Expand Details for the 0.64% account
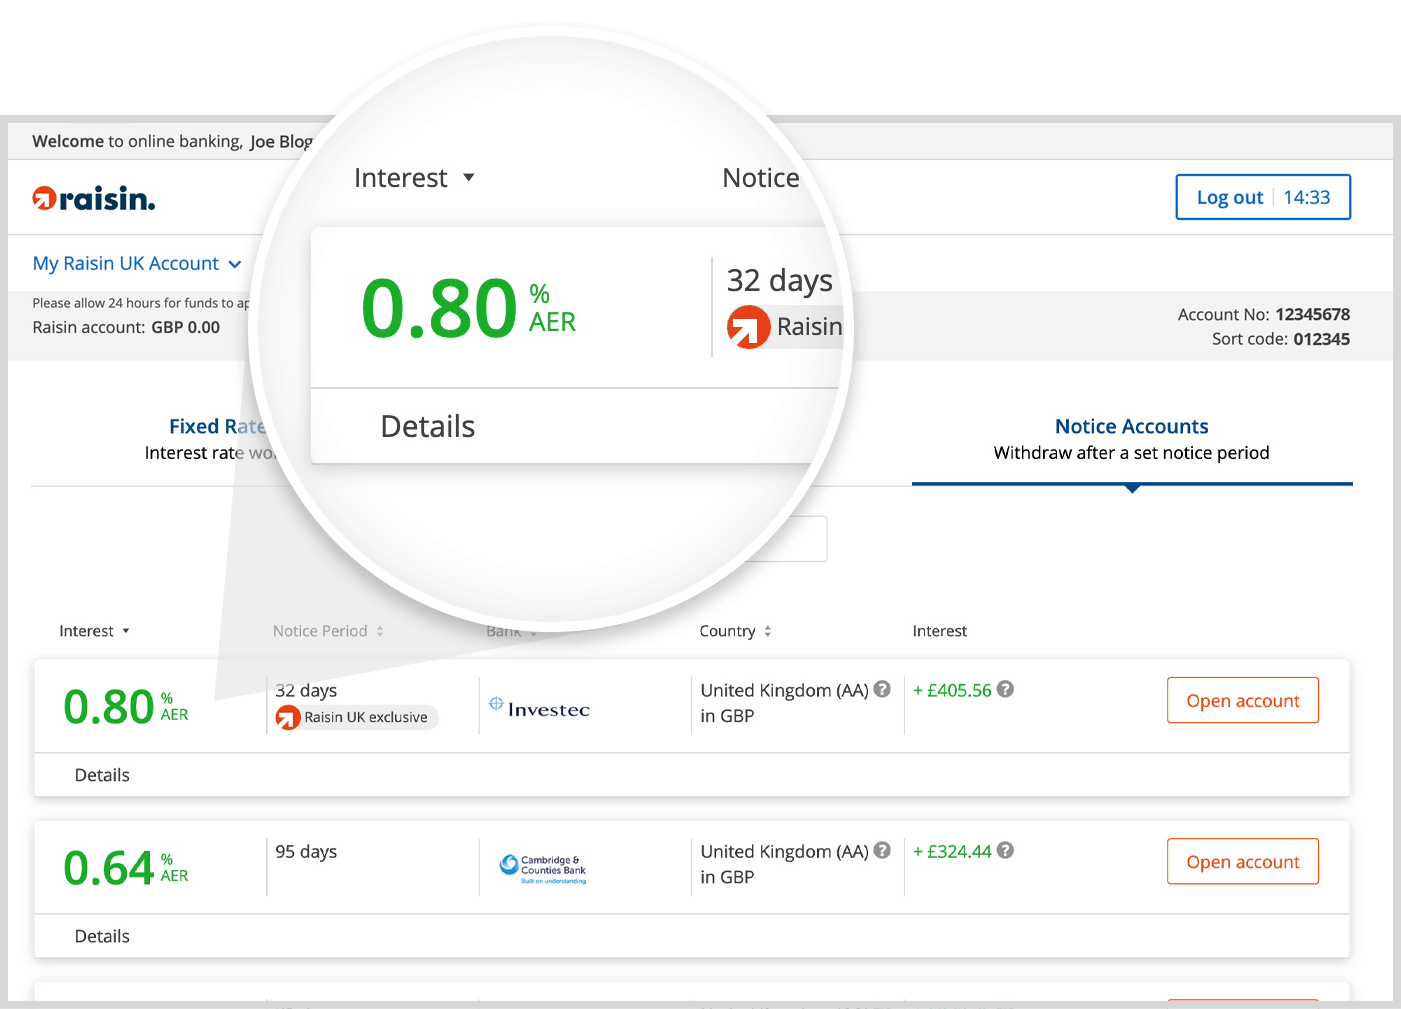Image resolution: width=1401 pixels, height=1009 pixels. [x=102, y=936]
